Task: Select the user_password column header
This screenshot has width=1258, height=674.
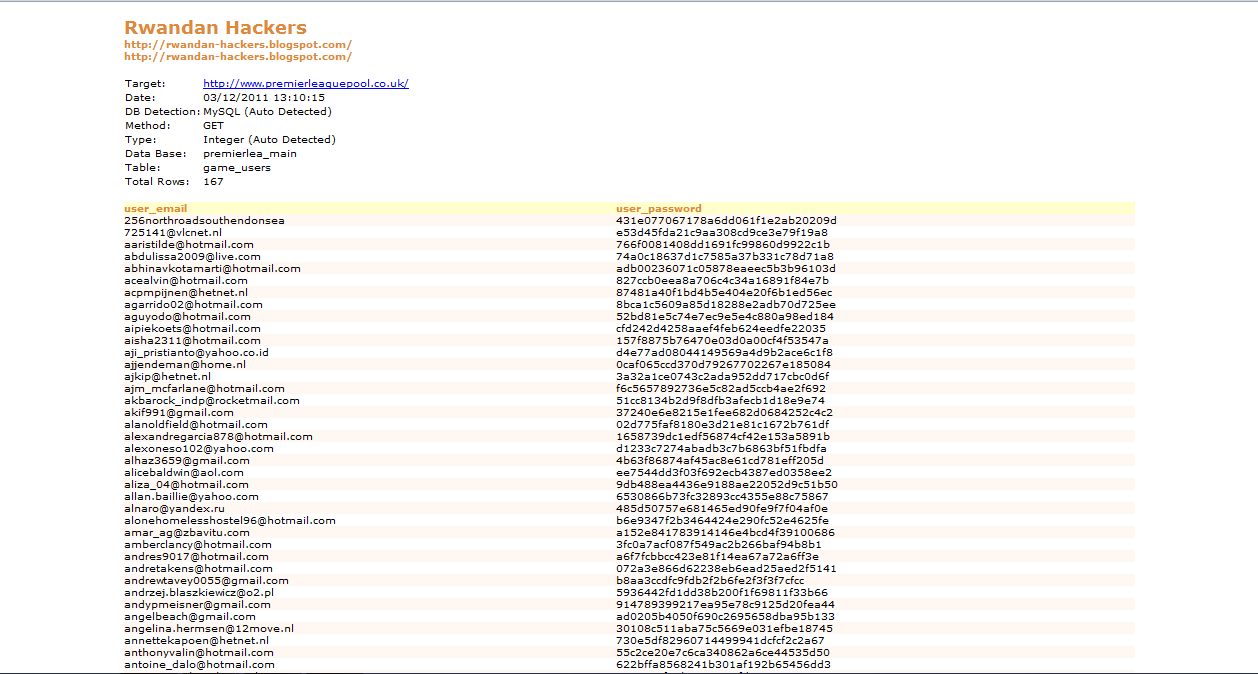Action: click(x=659, y=209)
